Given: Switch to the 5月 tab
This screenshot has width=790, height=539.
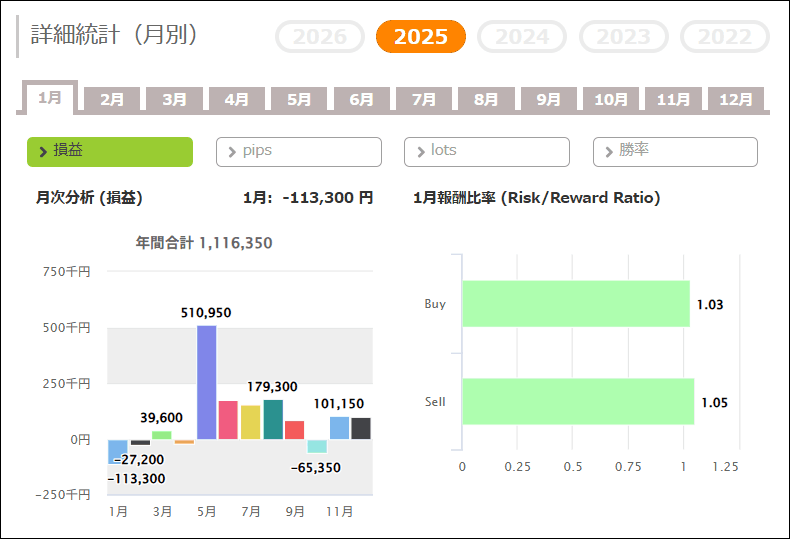Looking at the screenshot, I should tap(299, 99).
